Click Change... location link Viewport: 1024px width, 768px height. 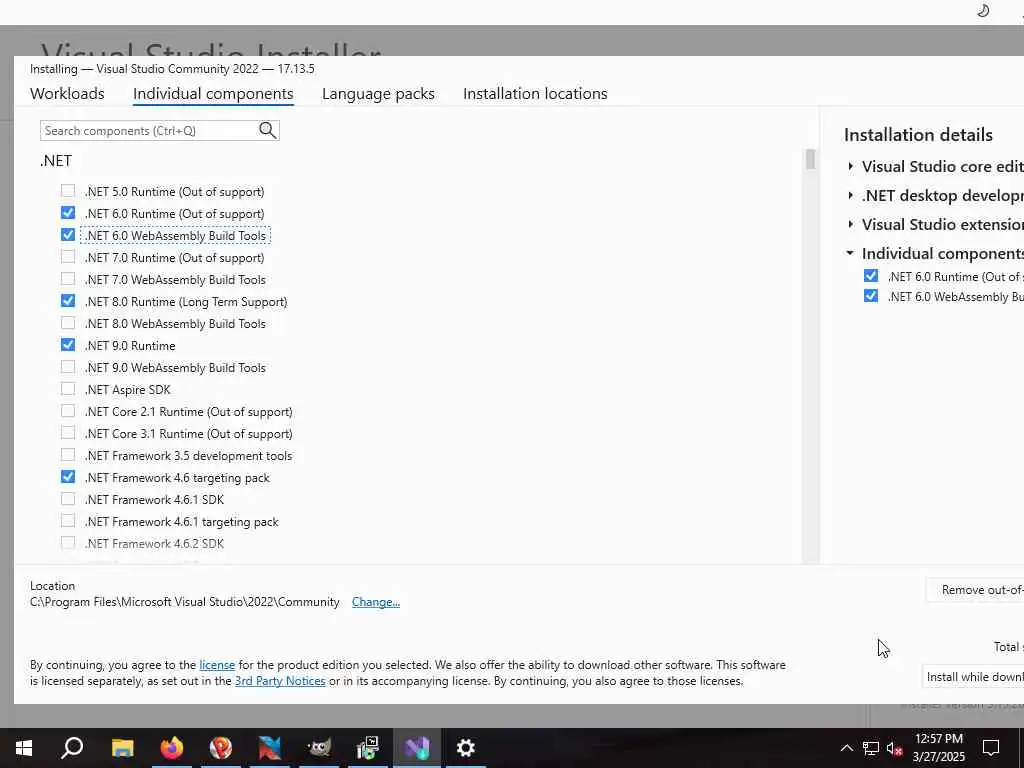click(x=376, y=601)
